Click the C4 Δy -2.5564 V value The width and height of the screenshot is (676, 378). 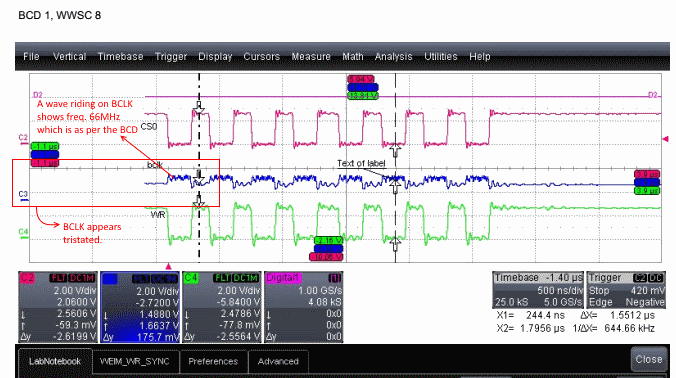[239, 337]
